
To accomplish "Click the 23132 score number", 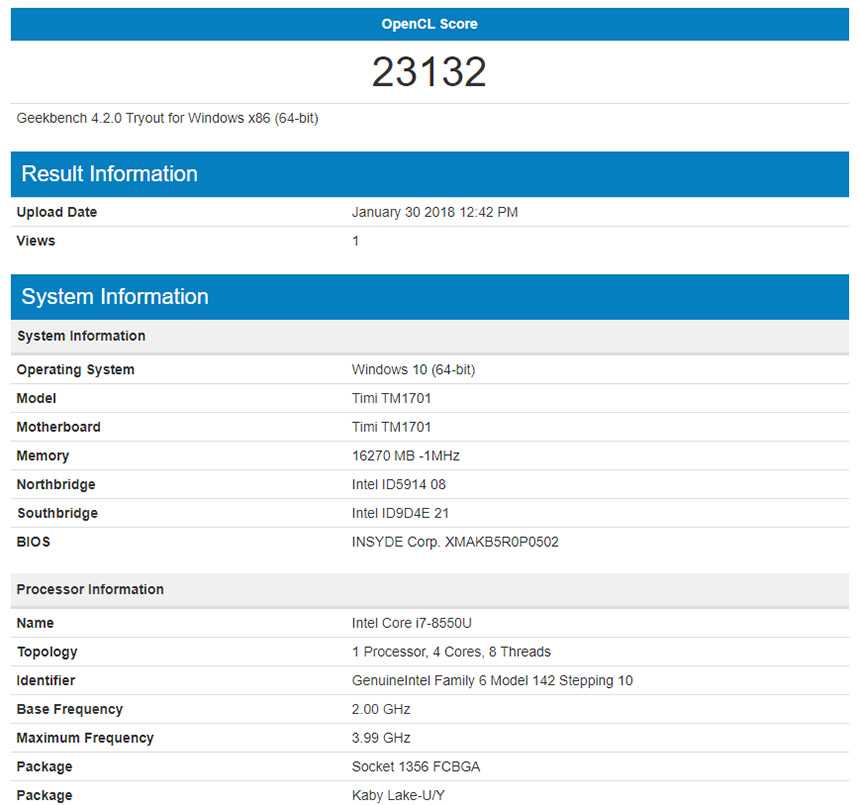I will tap(429, 72).
